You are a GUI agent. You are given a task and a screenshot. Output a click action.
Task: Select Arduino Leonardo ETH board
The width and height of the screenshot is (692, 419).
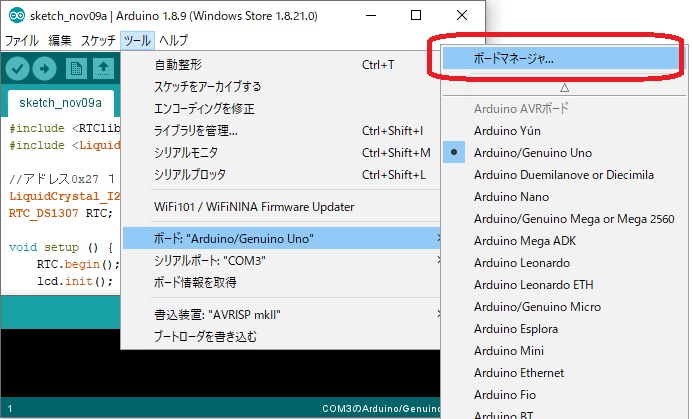tap(564, 285)
